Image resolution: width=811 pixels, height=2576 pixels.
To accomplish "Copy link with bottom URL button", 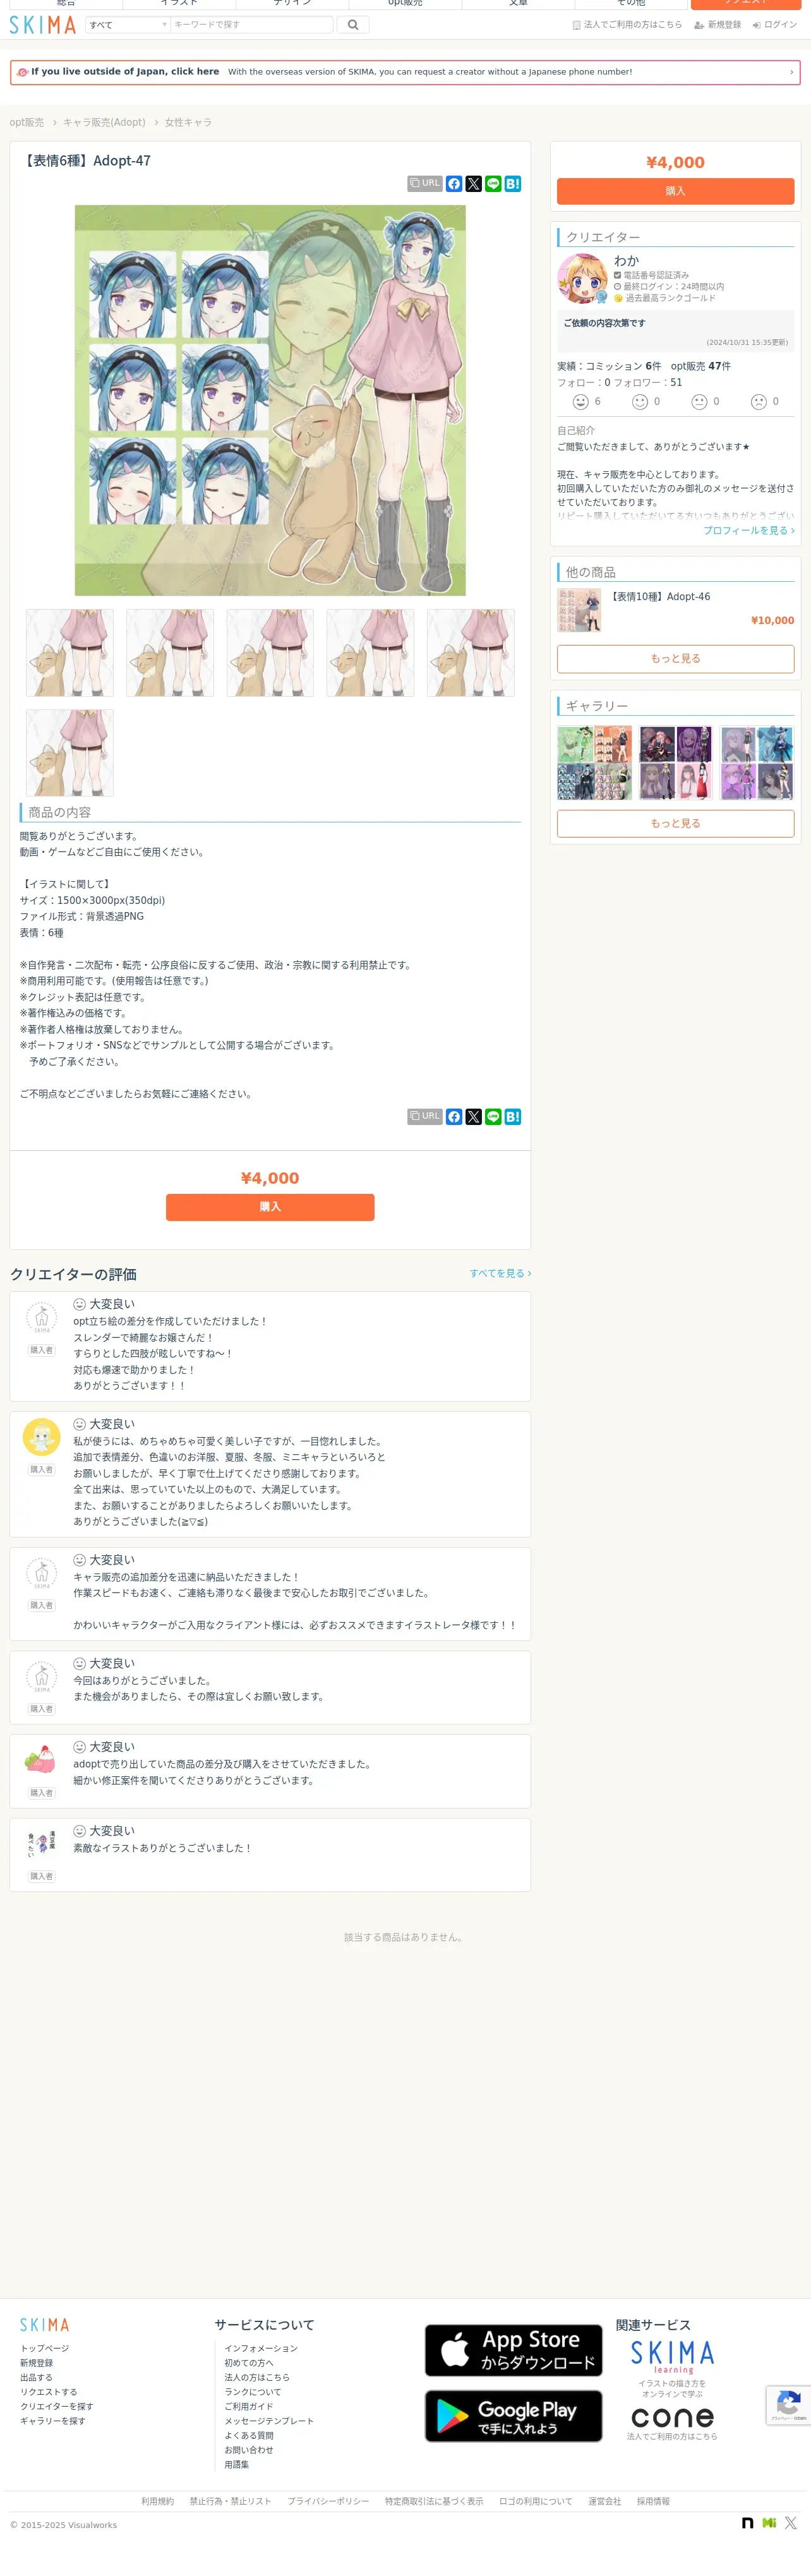I will click(x=425, y=1116).
